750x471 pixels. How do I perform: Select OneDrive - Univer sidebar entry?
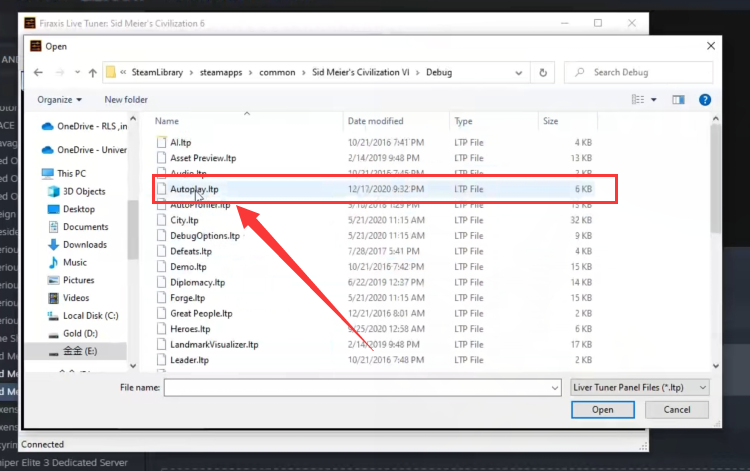pyautogui.click(x=85, y=150)
